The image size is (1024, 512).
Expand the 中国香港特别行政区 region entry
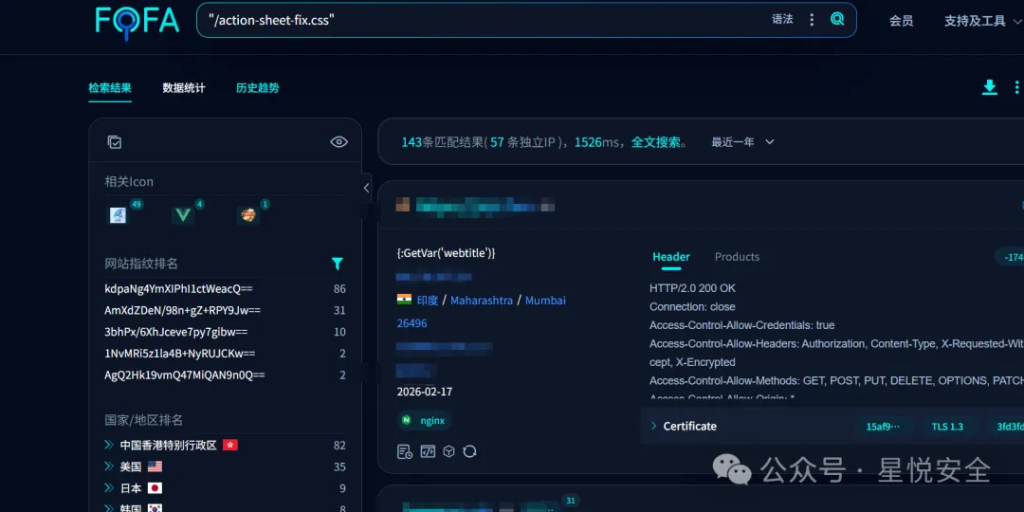click(x=110, y=445)
